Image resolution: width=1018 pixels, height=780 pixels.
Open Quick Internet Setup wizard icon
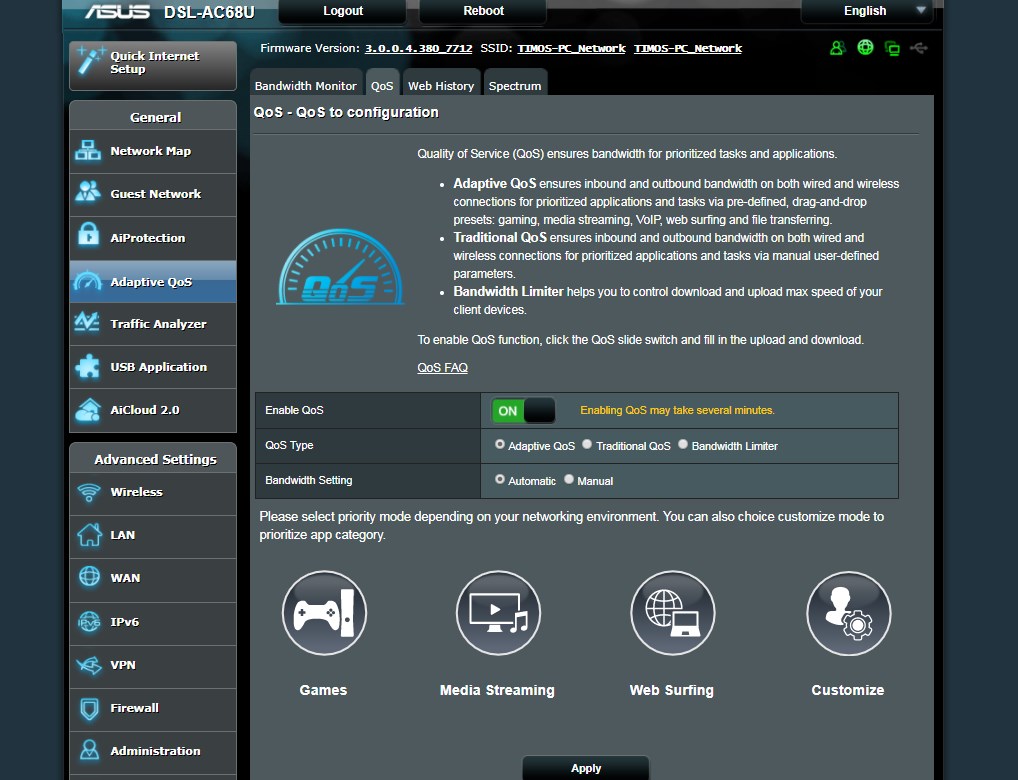(x=89, y=61)
